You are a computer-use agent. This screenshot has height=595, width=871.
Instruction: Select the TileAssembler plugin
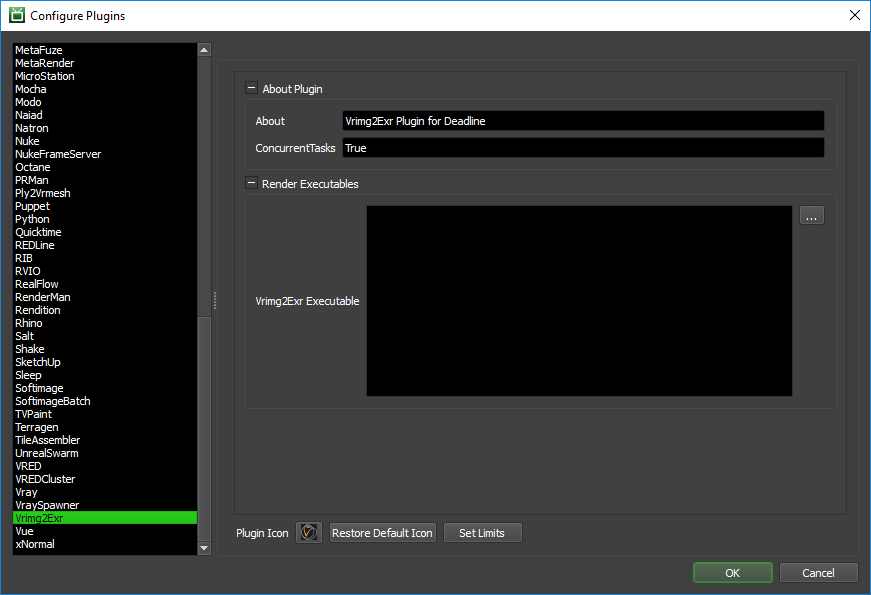click(47, 440)
